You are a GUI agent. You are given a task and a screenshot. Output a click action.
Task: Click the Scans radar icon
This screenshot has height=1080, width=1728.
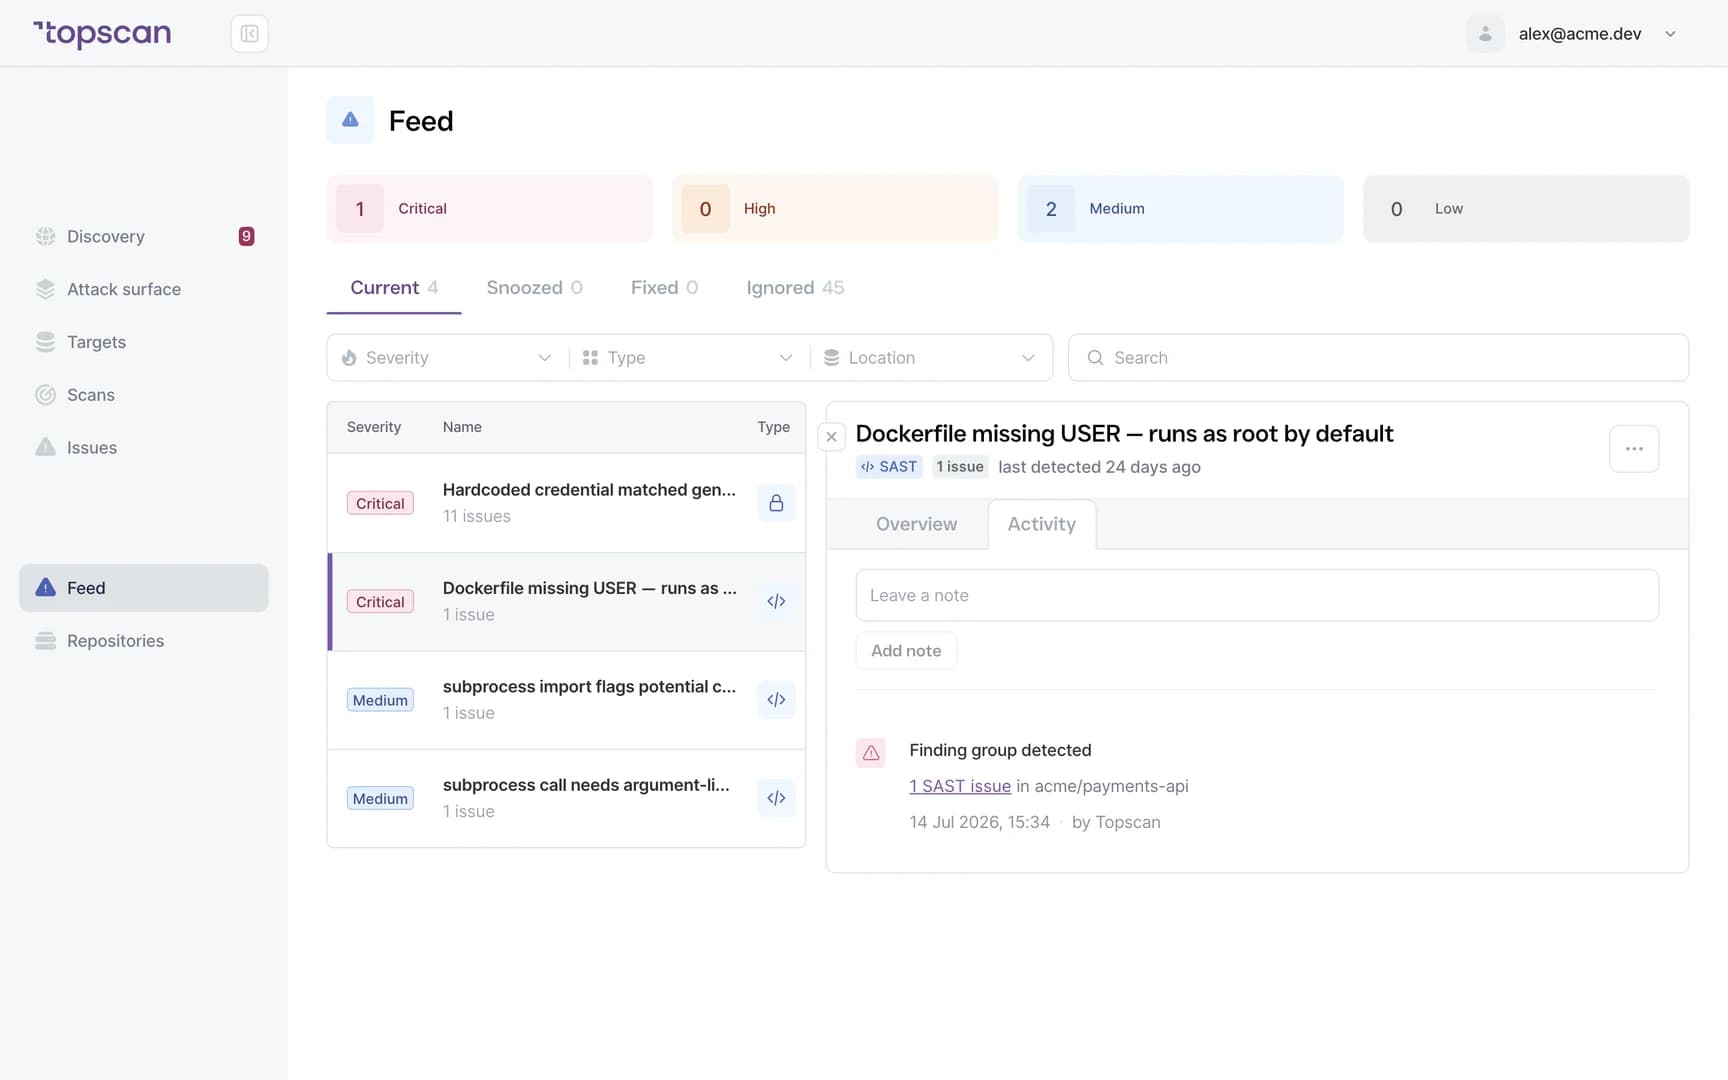pyautogui.click(x=45, y=395)
